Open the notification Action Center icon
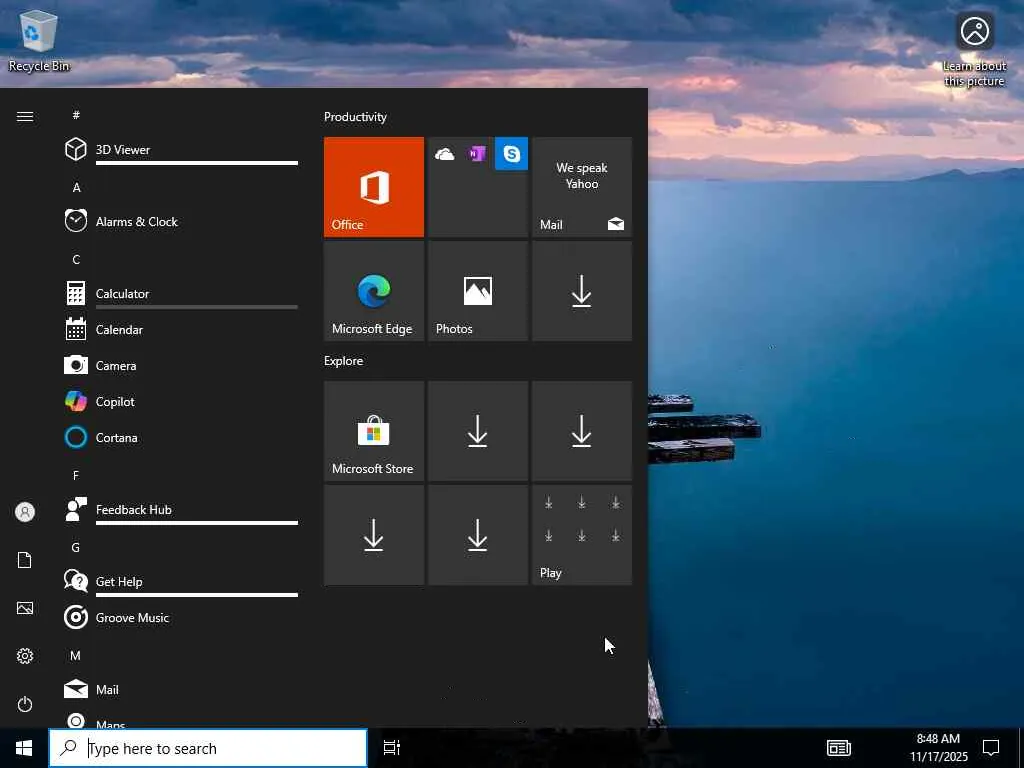The image size is (1024, 768). tap(991, 748)
